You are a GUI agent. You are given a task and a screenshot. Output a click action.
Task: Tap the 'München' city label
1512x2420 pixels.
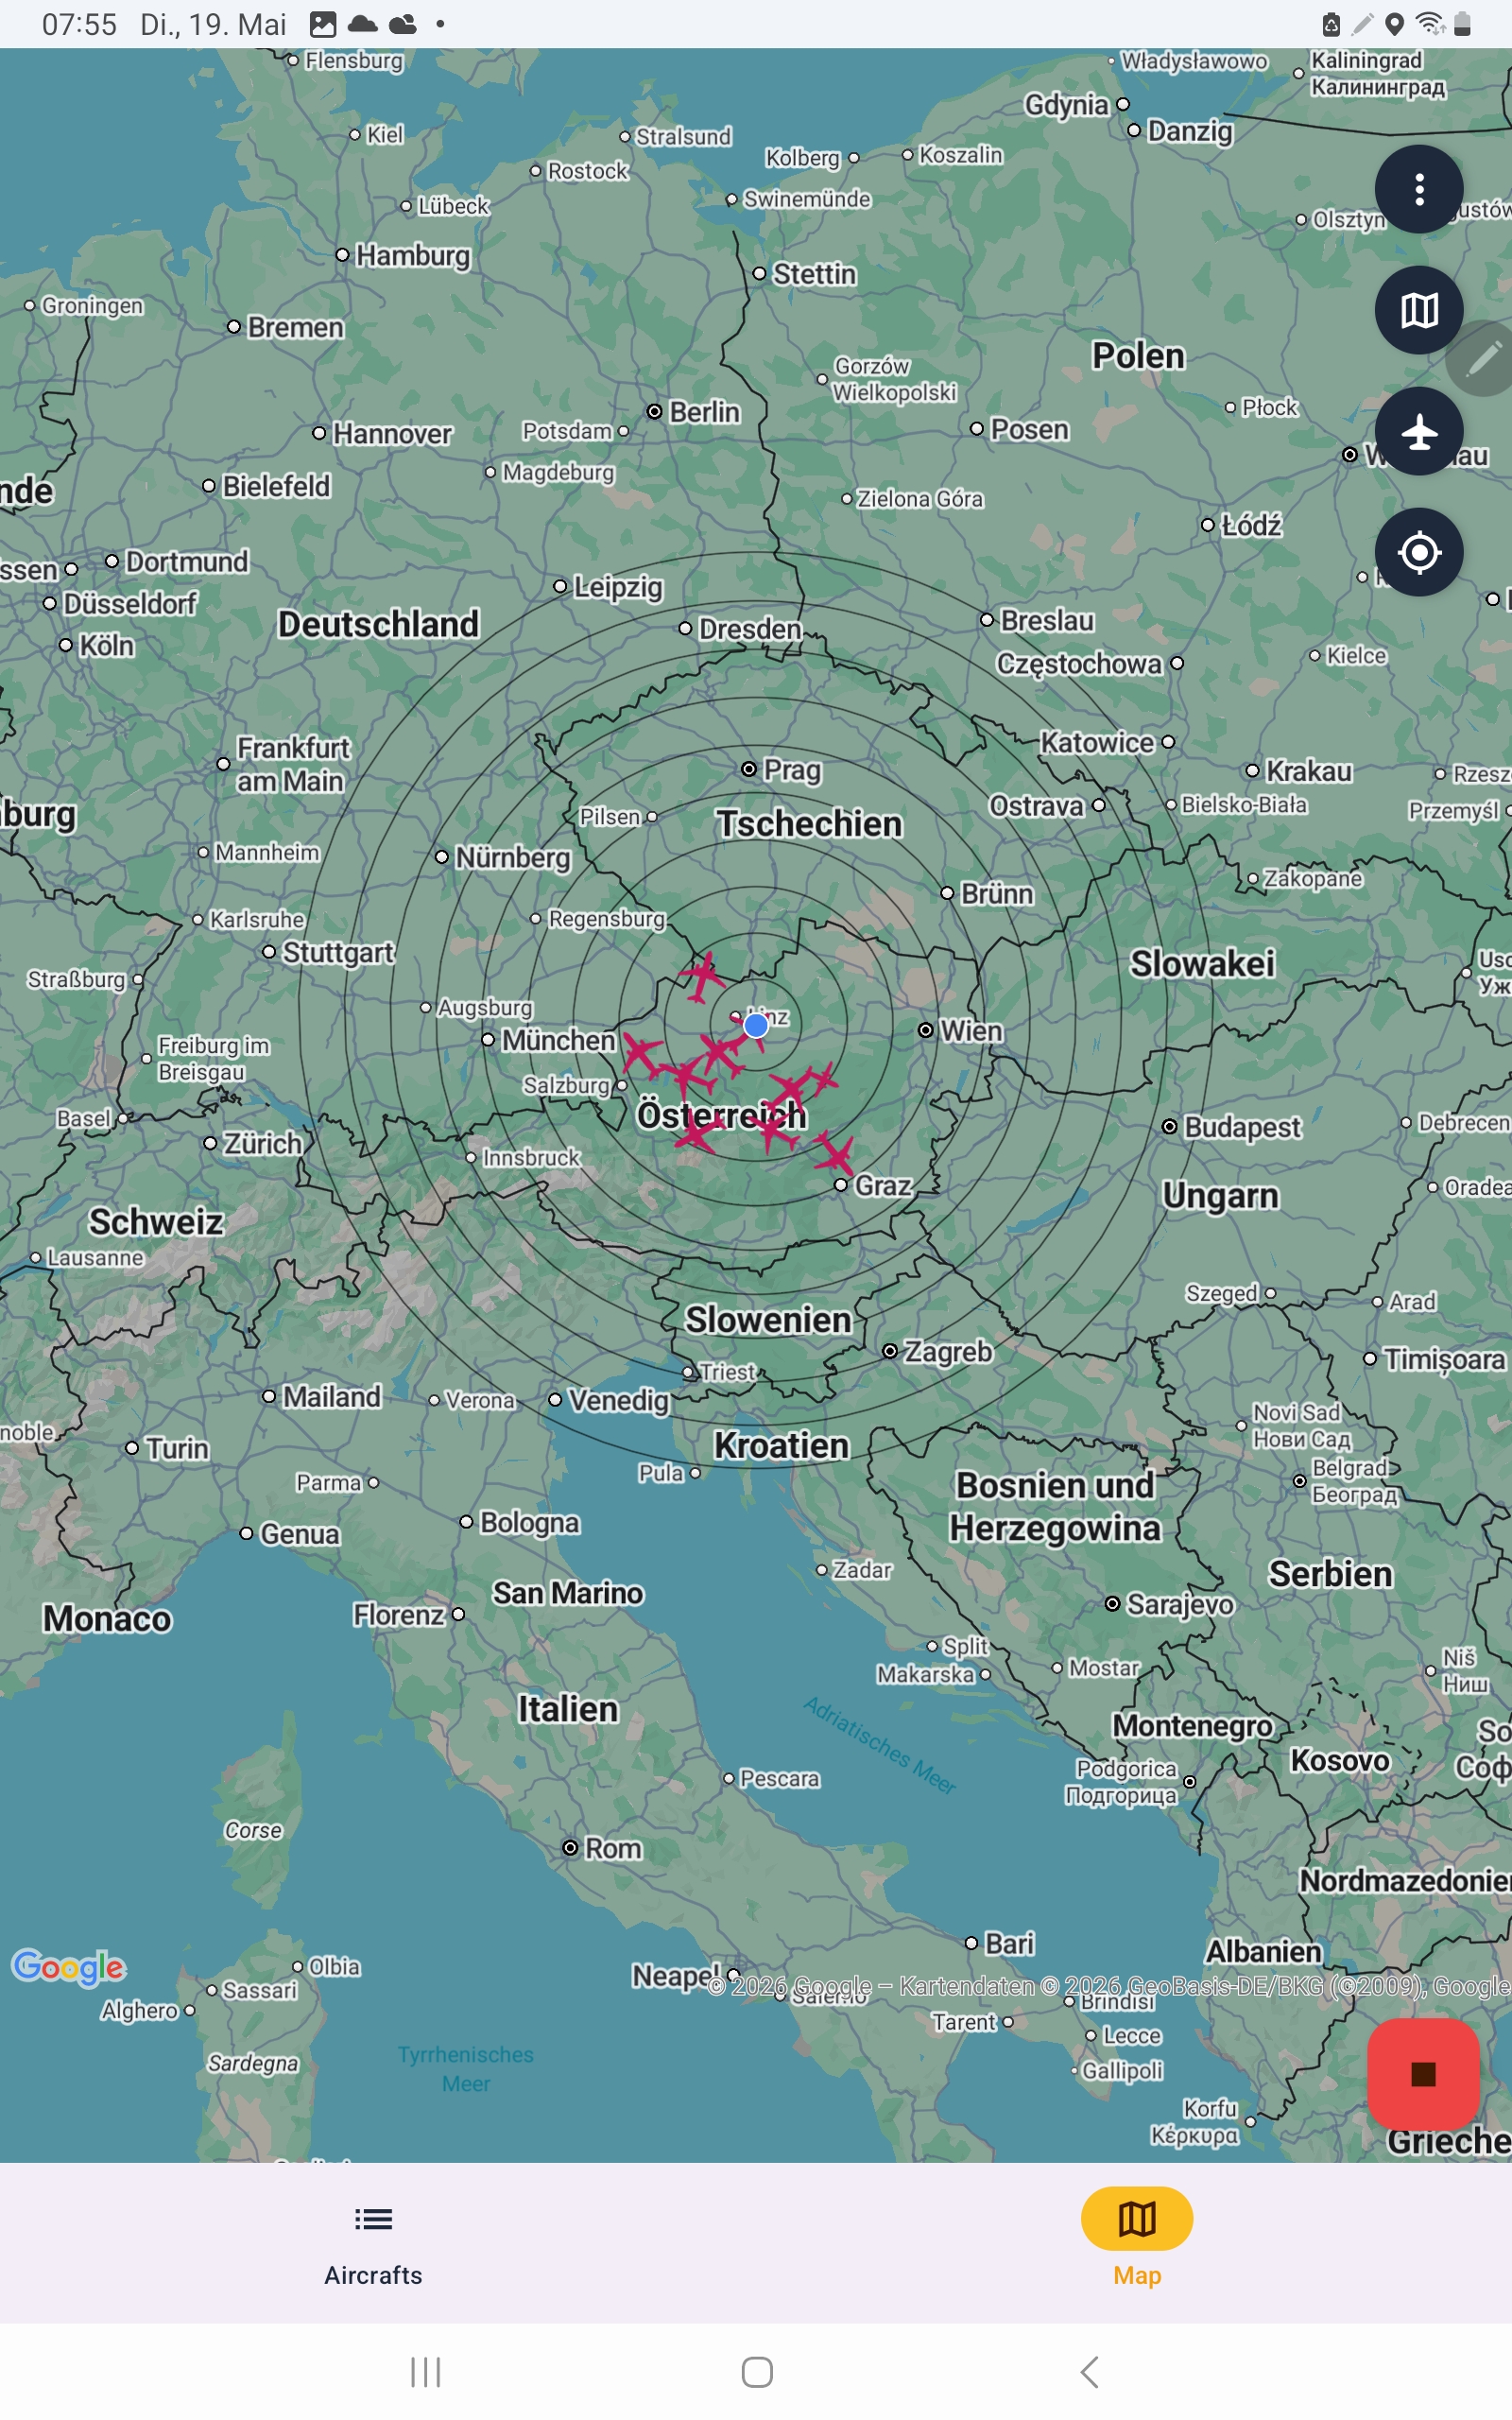pos(558,1040)
